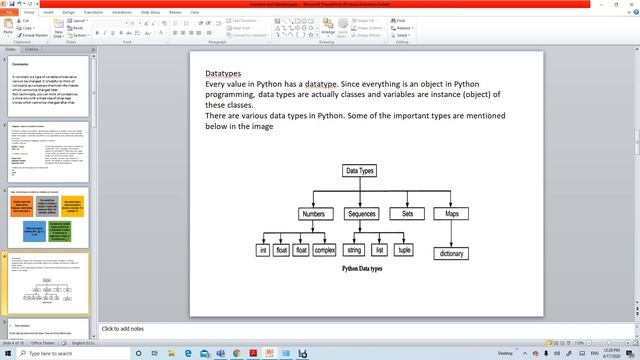Click the Copy command

pos(26,28)
